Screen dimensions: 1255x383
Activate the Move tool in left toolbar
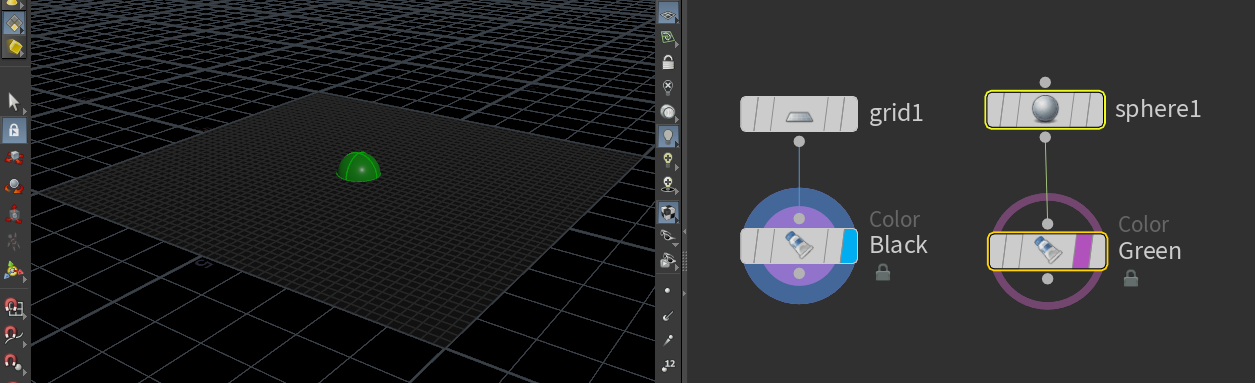14,158
